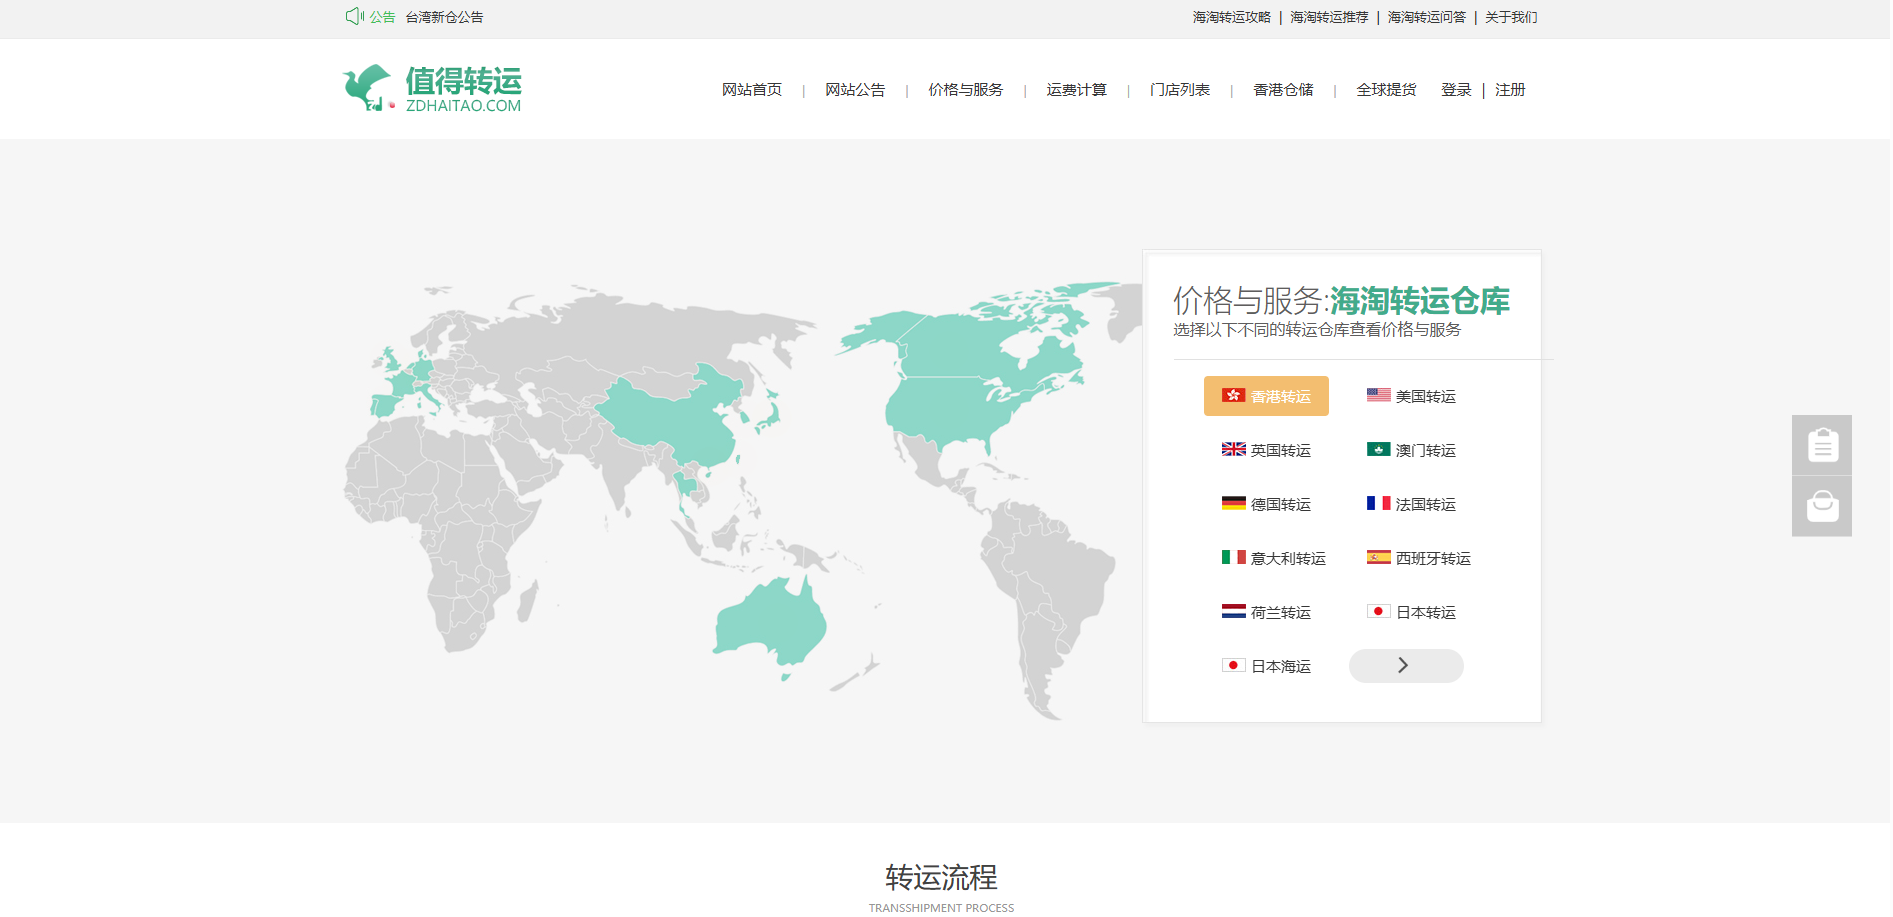
Task: Click the shopping bag icon in right sidebar
Action: (1821, 506)
